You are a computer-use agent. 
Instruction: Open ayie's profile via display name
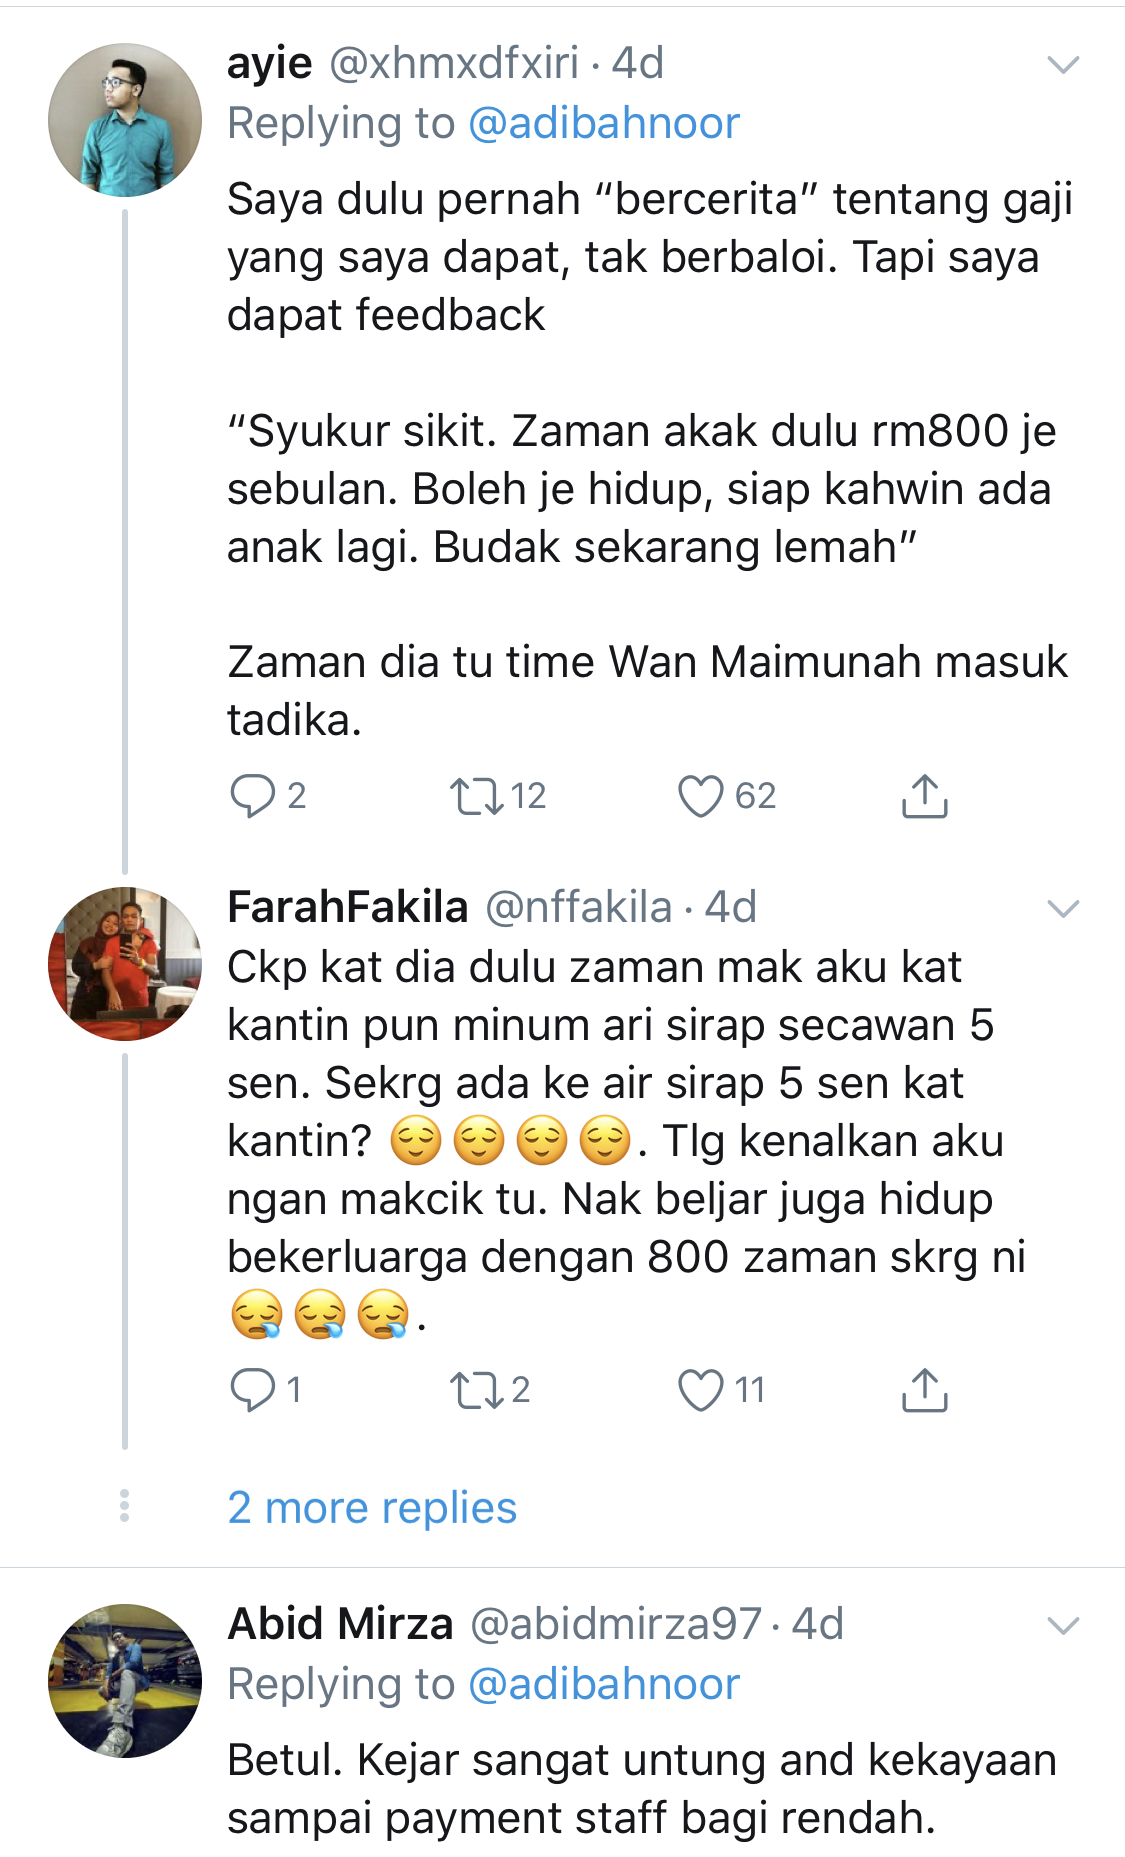coord(269,64)
